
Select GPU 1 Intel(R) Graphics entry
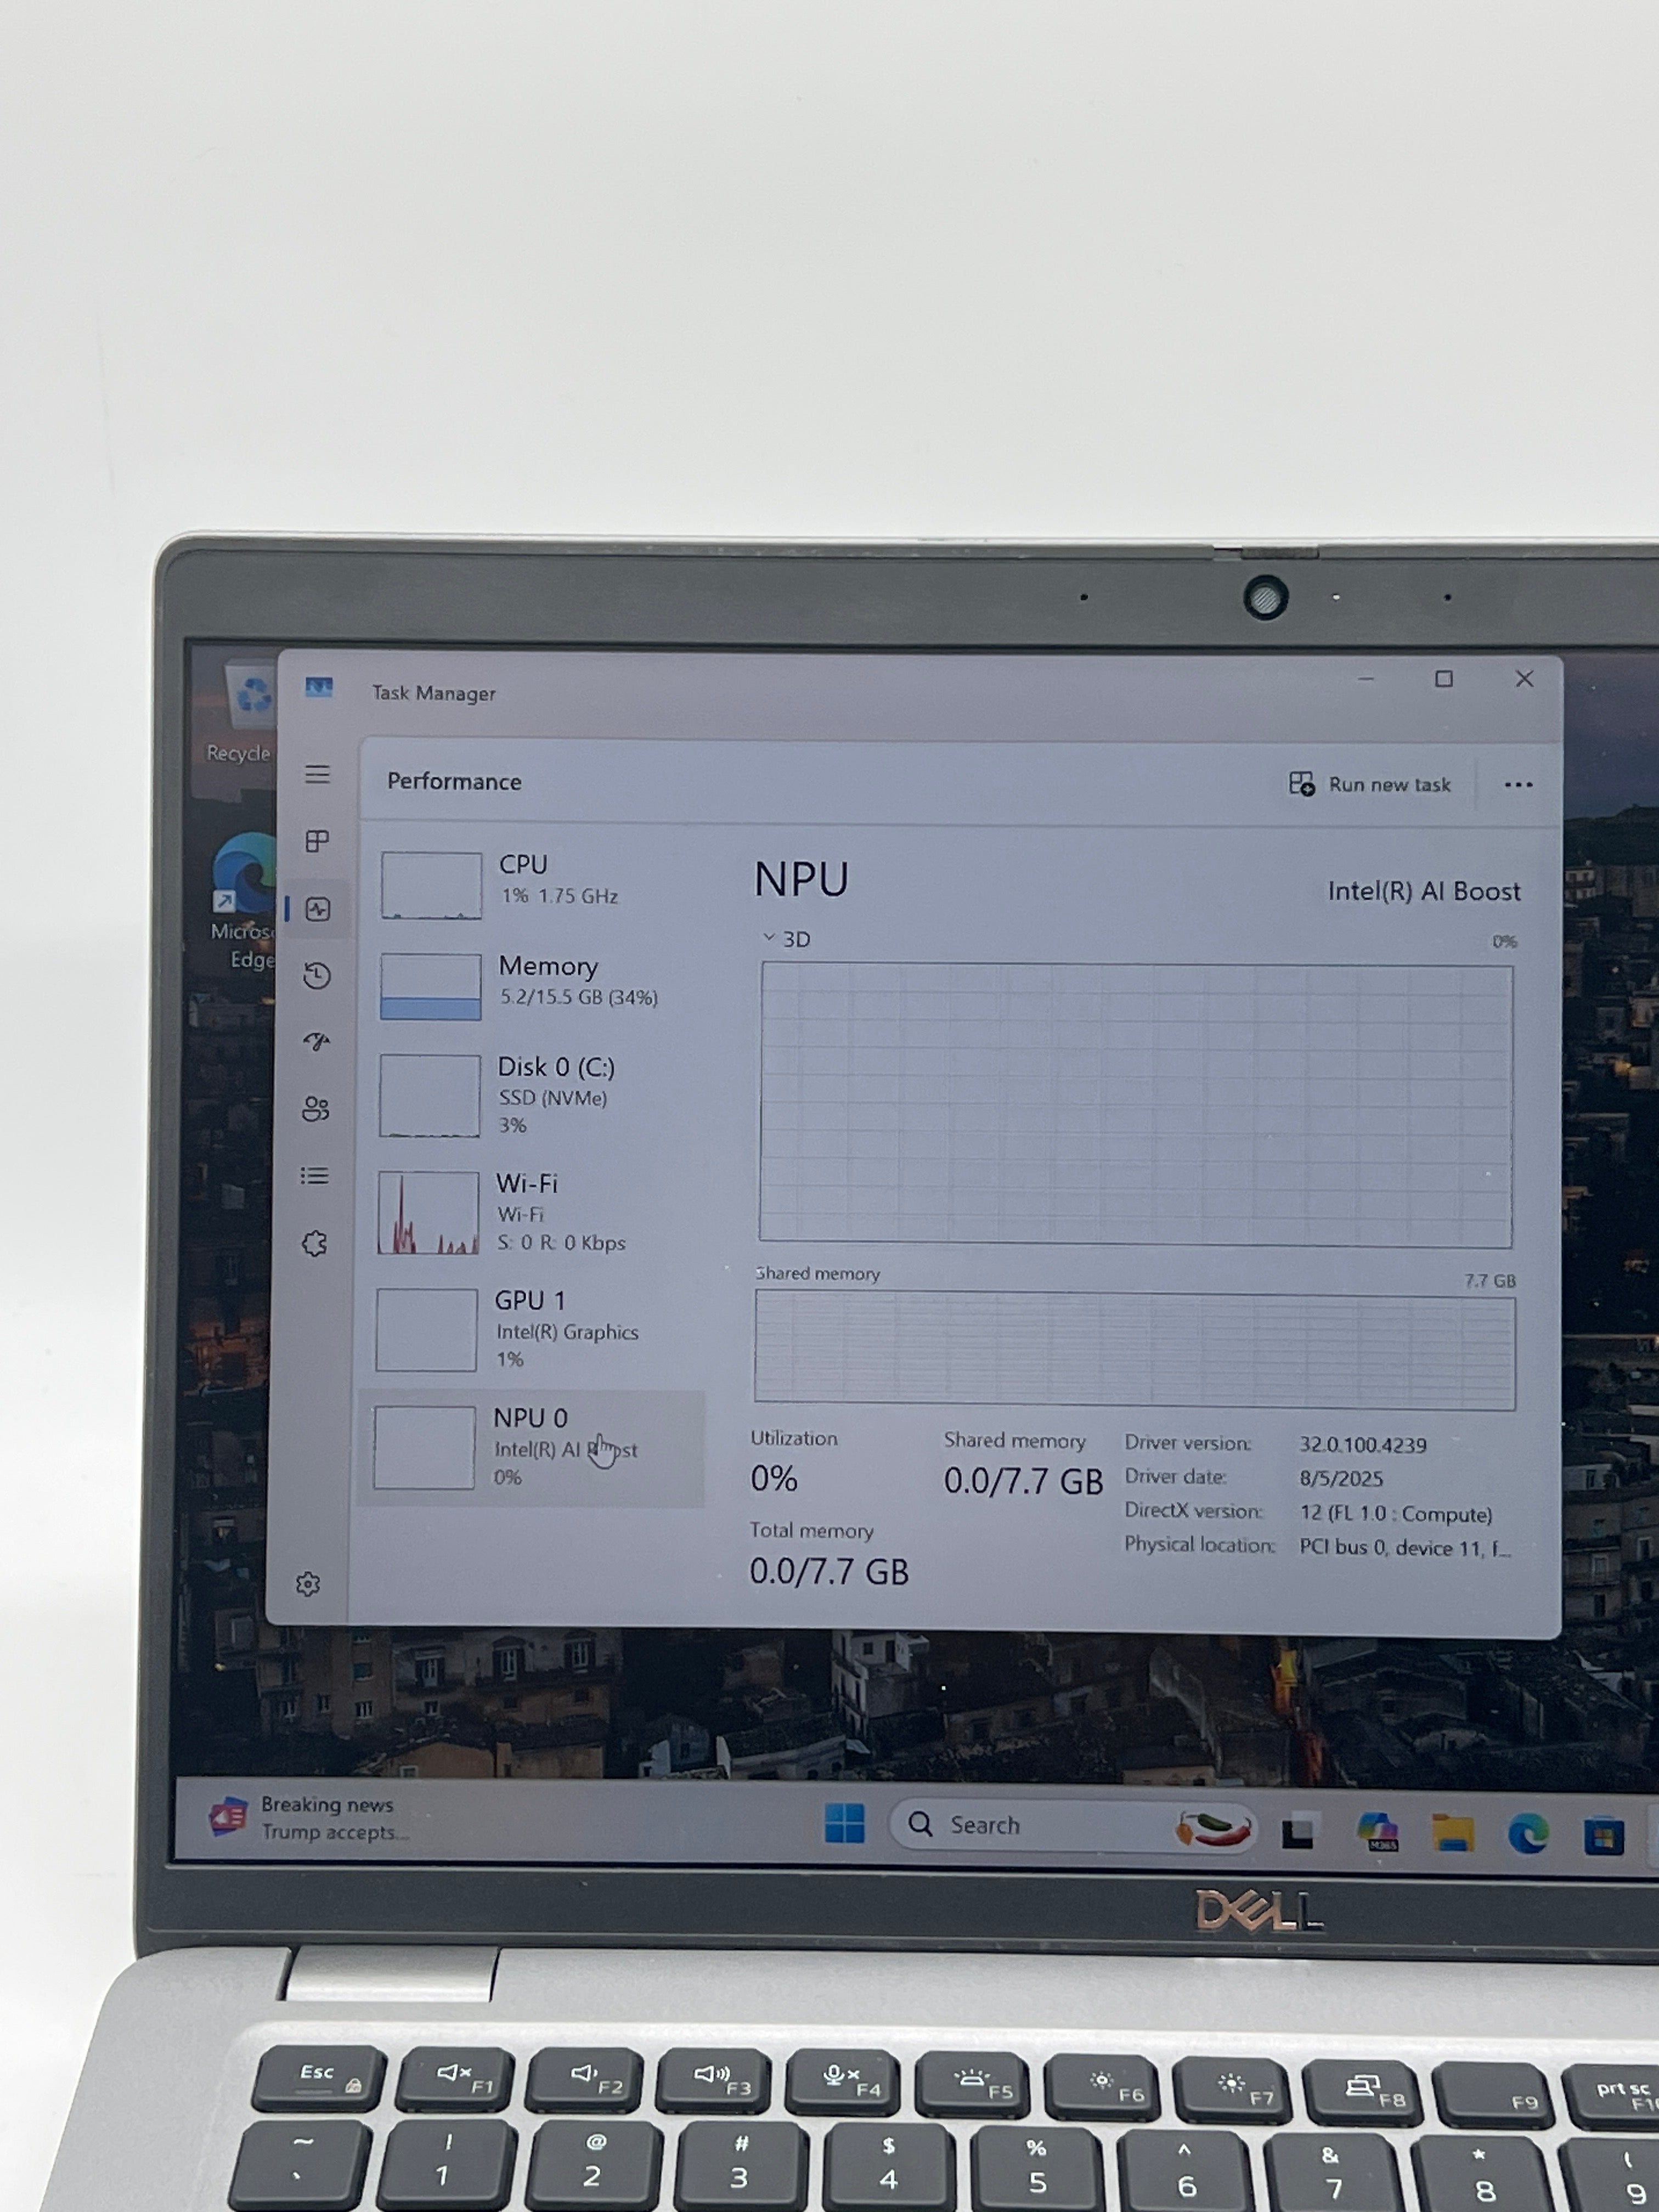[530, 1330]
